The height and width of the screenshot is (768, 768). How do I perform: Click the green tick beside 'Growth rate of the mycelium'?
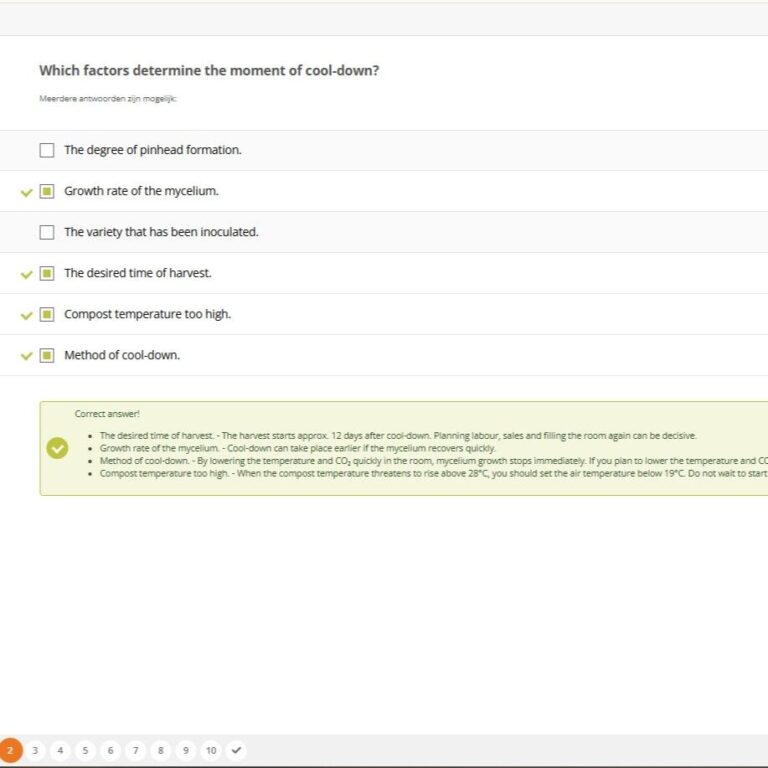[27, 192]
